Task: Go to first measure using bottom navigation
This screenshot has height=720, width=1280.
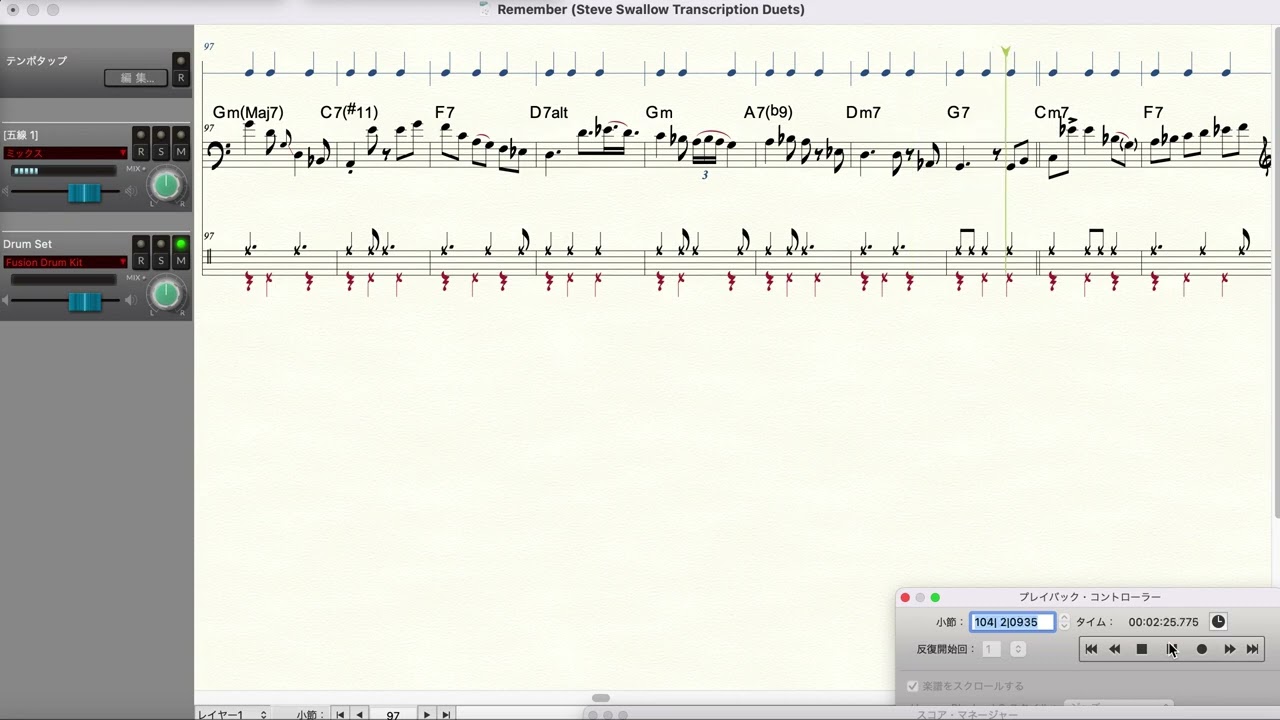Action: pos(340,714)
